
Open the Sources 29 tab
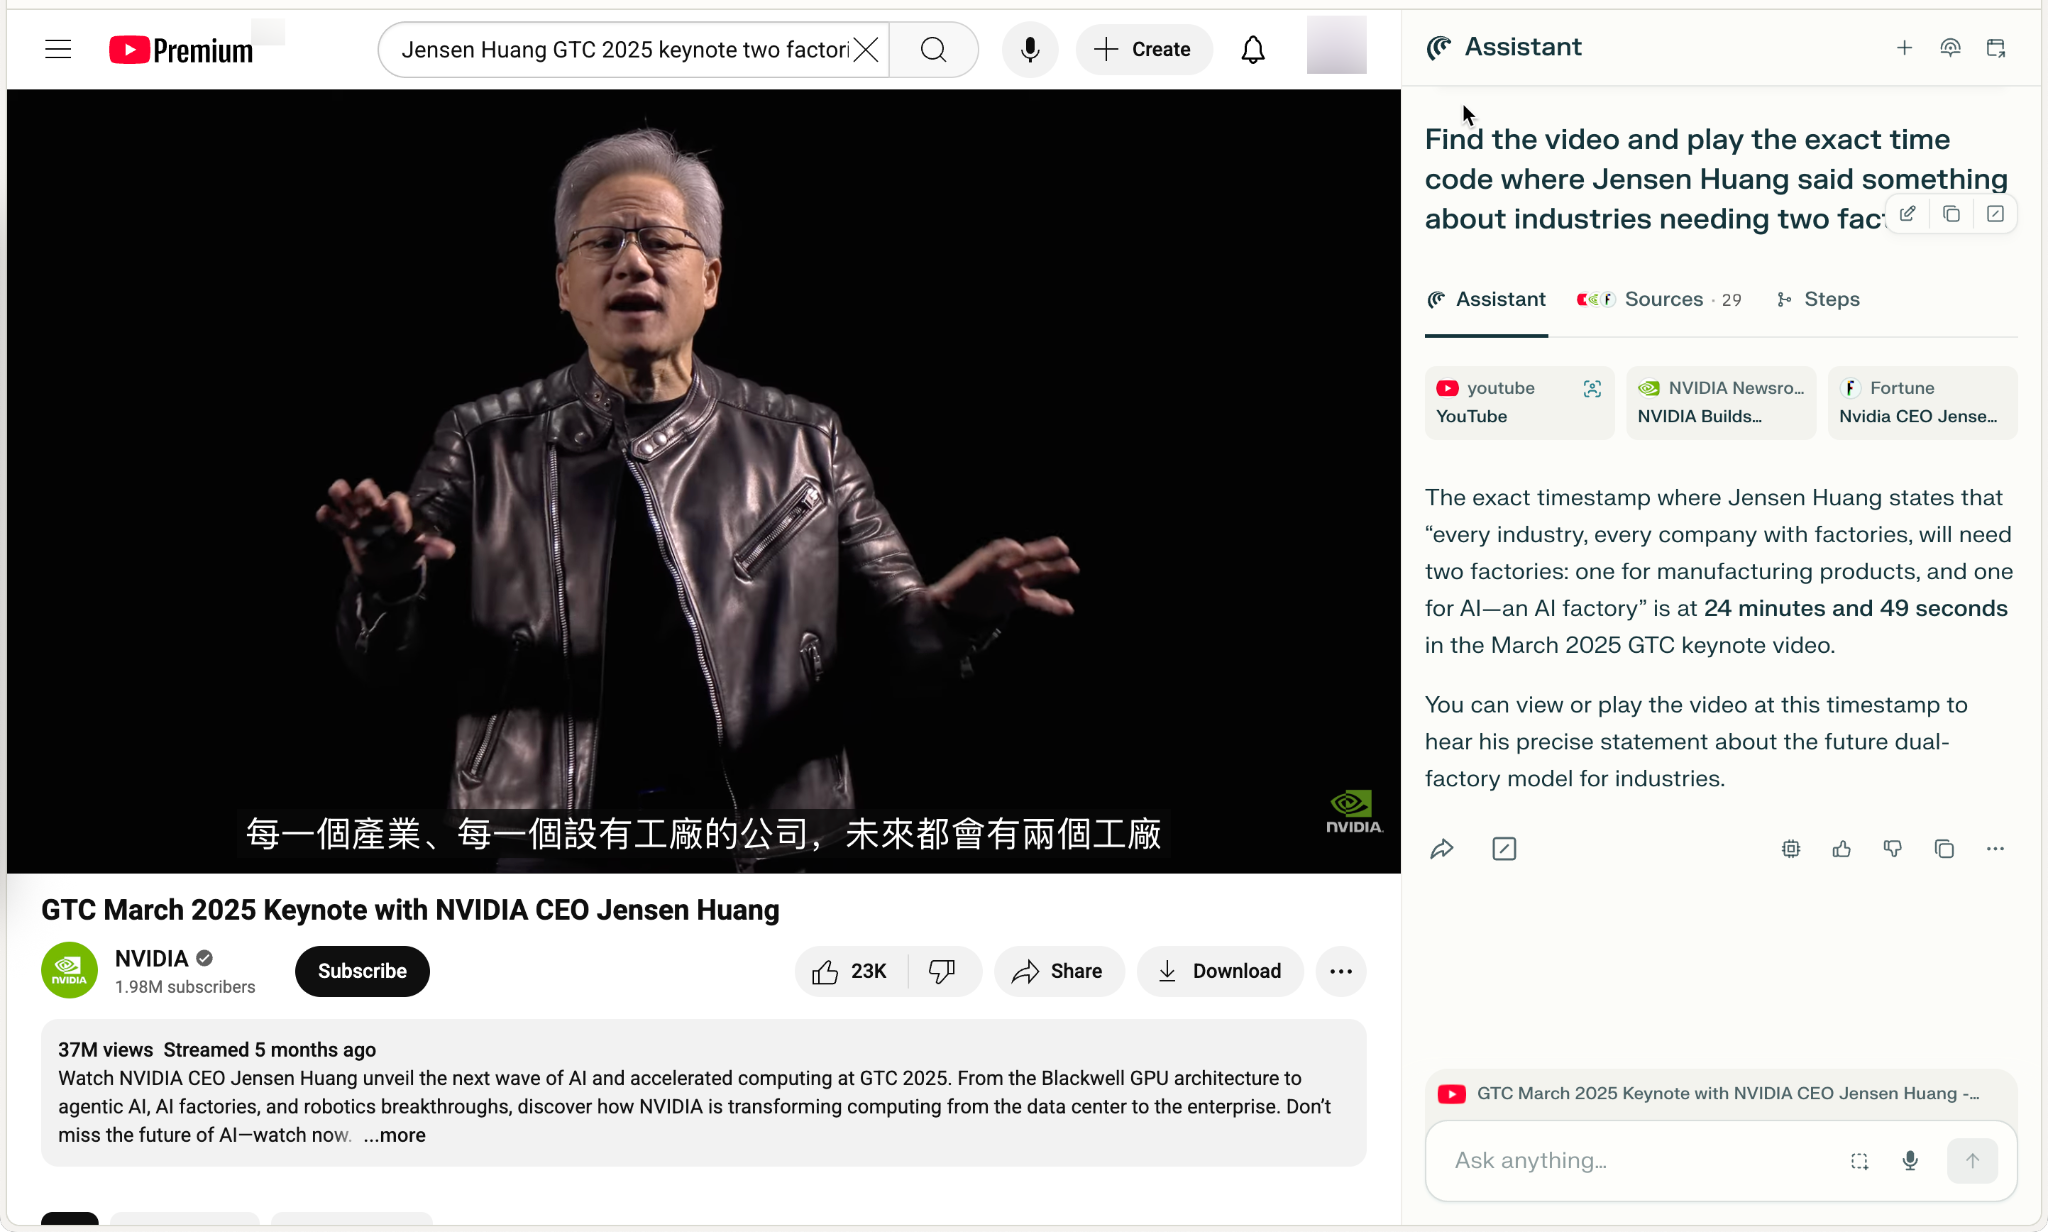[x=1658, y=299]
